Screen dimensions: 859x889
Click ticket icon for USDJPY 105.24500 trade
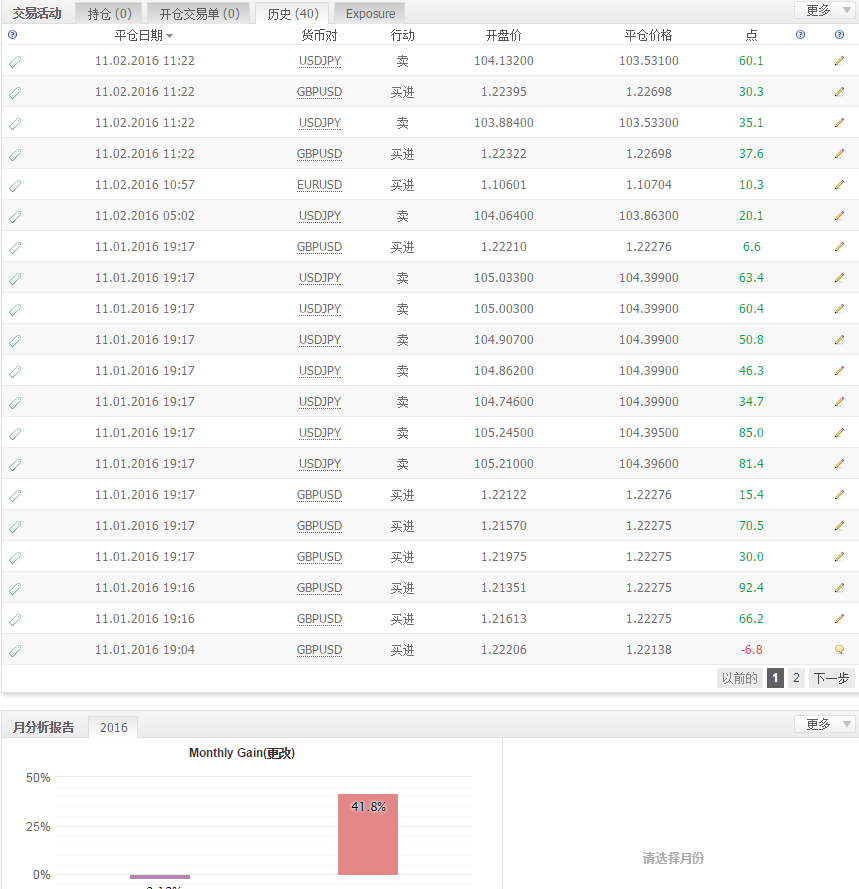[15, 433]
